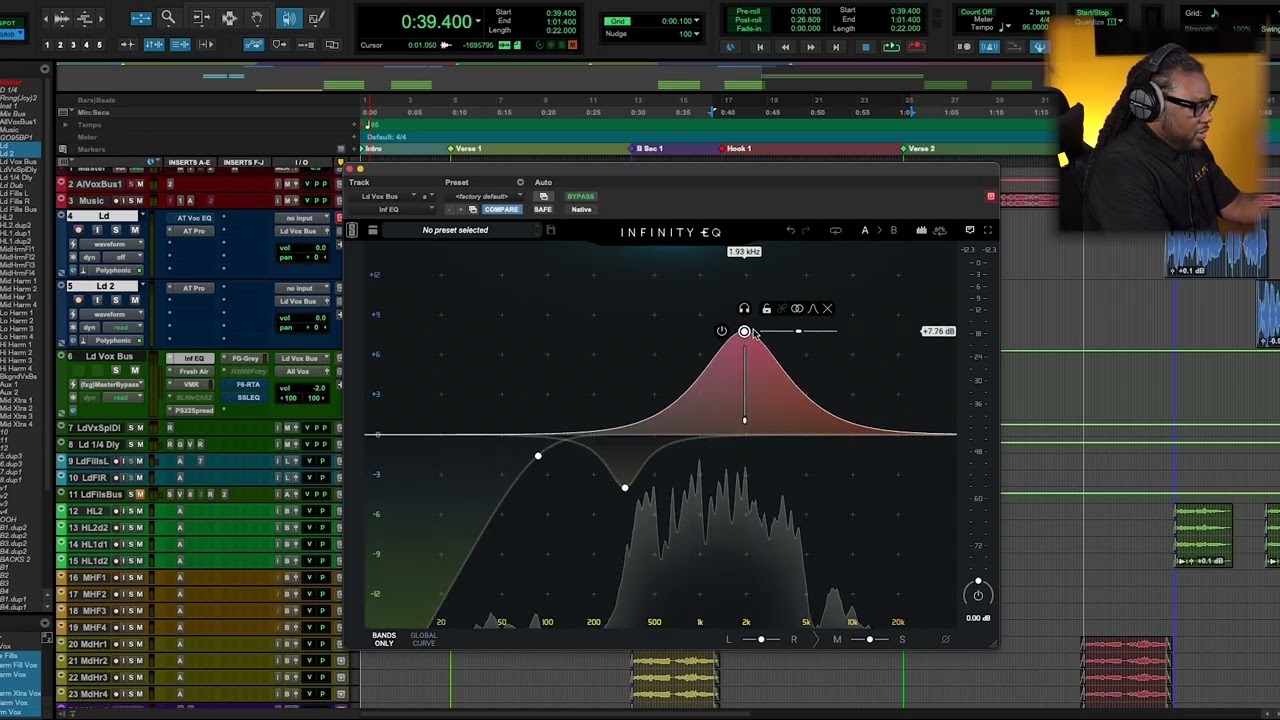Select Infinity EQ state A
The image size is (1280, 720).
click(865, 231)
